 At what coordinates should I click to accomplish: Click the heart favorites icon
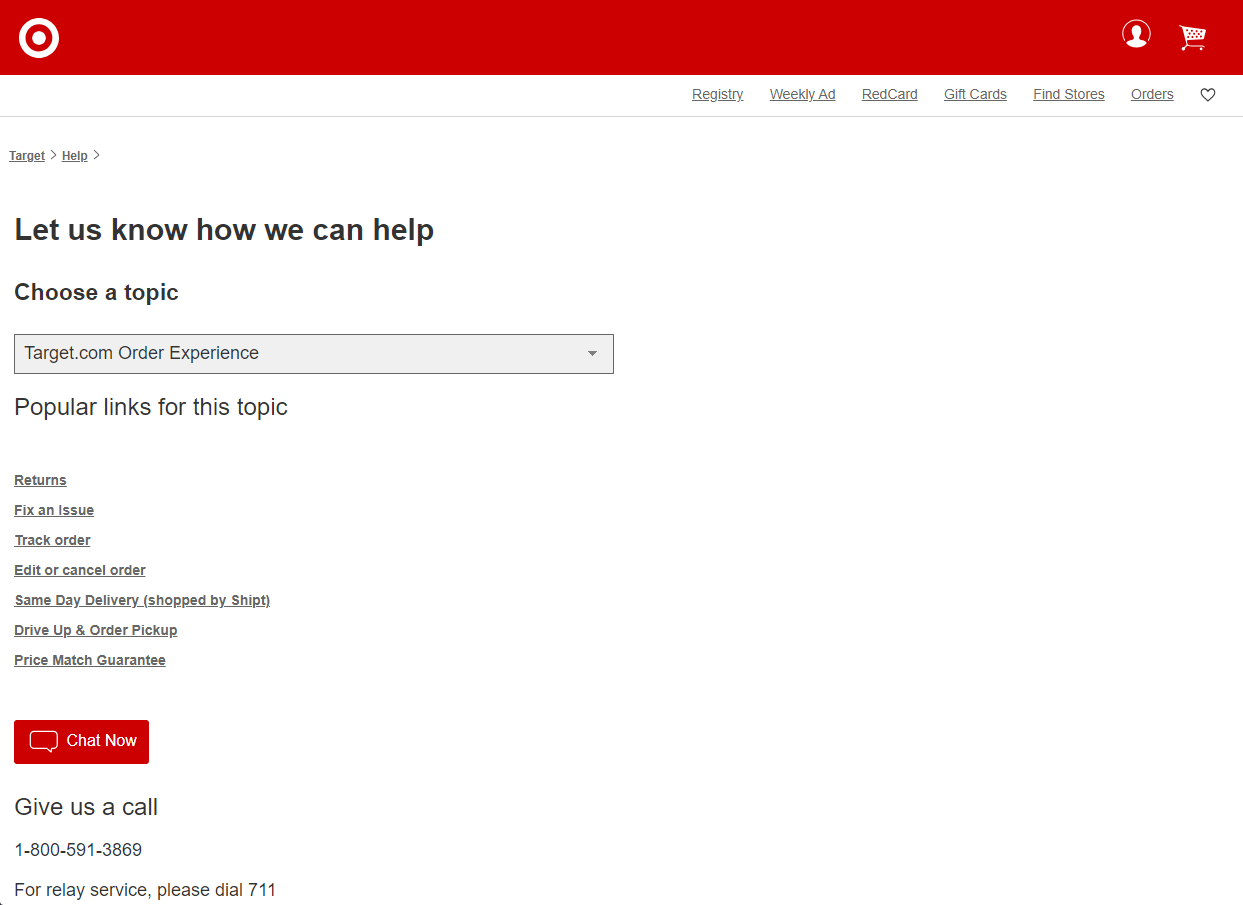point(1208,95)
